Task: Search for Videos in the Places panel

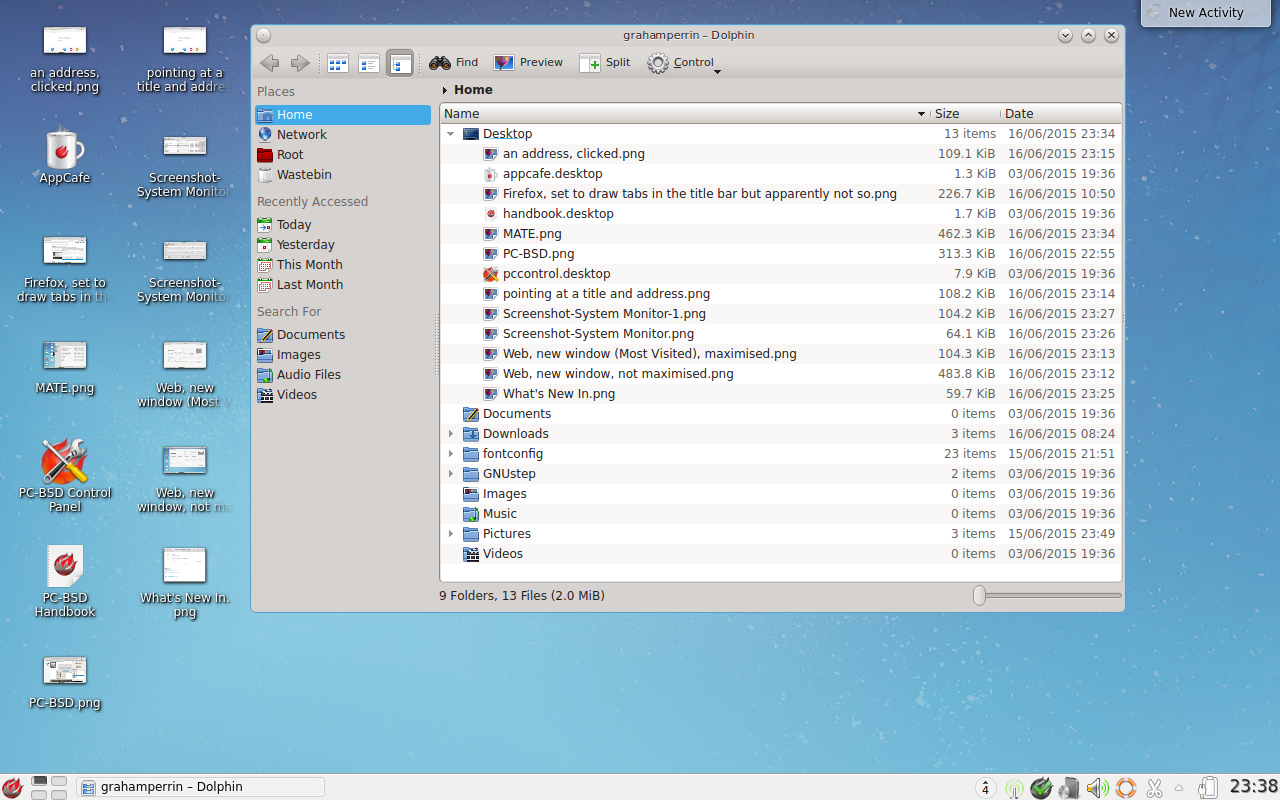Action: [x=343, y=395]
